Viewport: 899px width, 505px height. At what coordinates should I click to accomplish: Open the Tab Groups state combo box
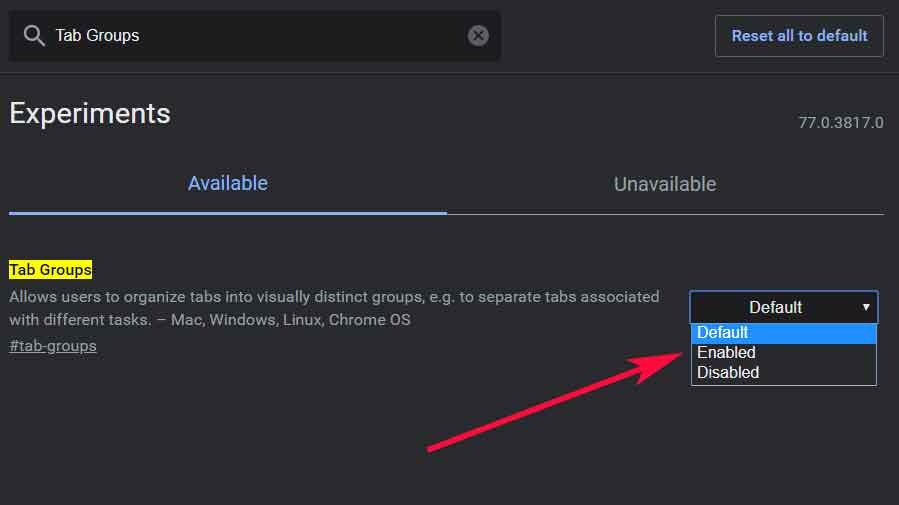(x=775, y=307)
